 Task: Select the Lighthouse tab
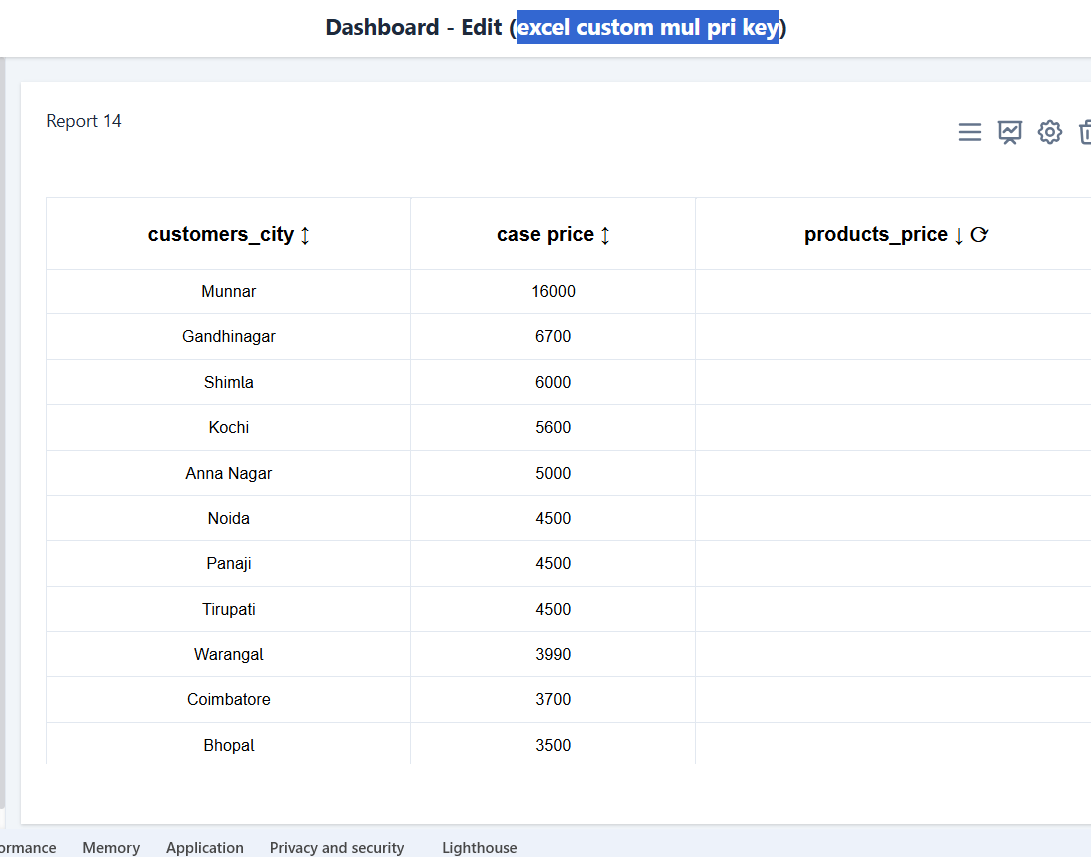[x=480, y=847]
